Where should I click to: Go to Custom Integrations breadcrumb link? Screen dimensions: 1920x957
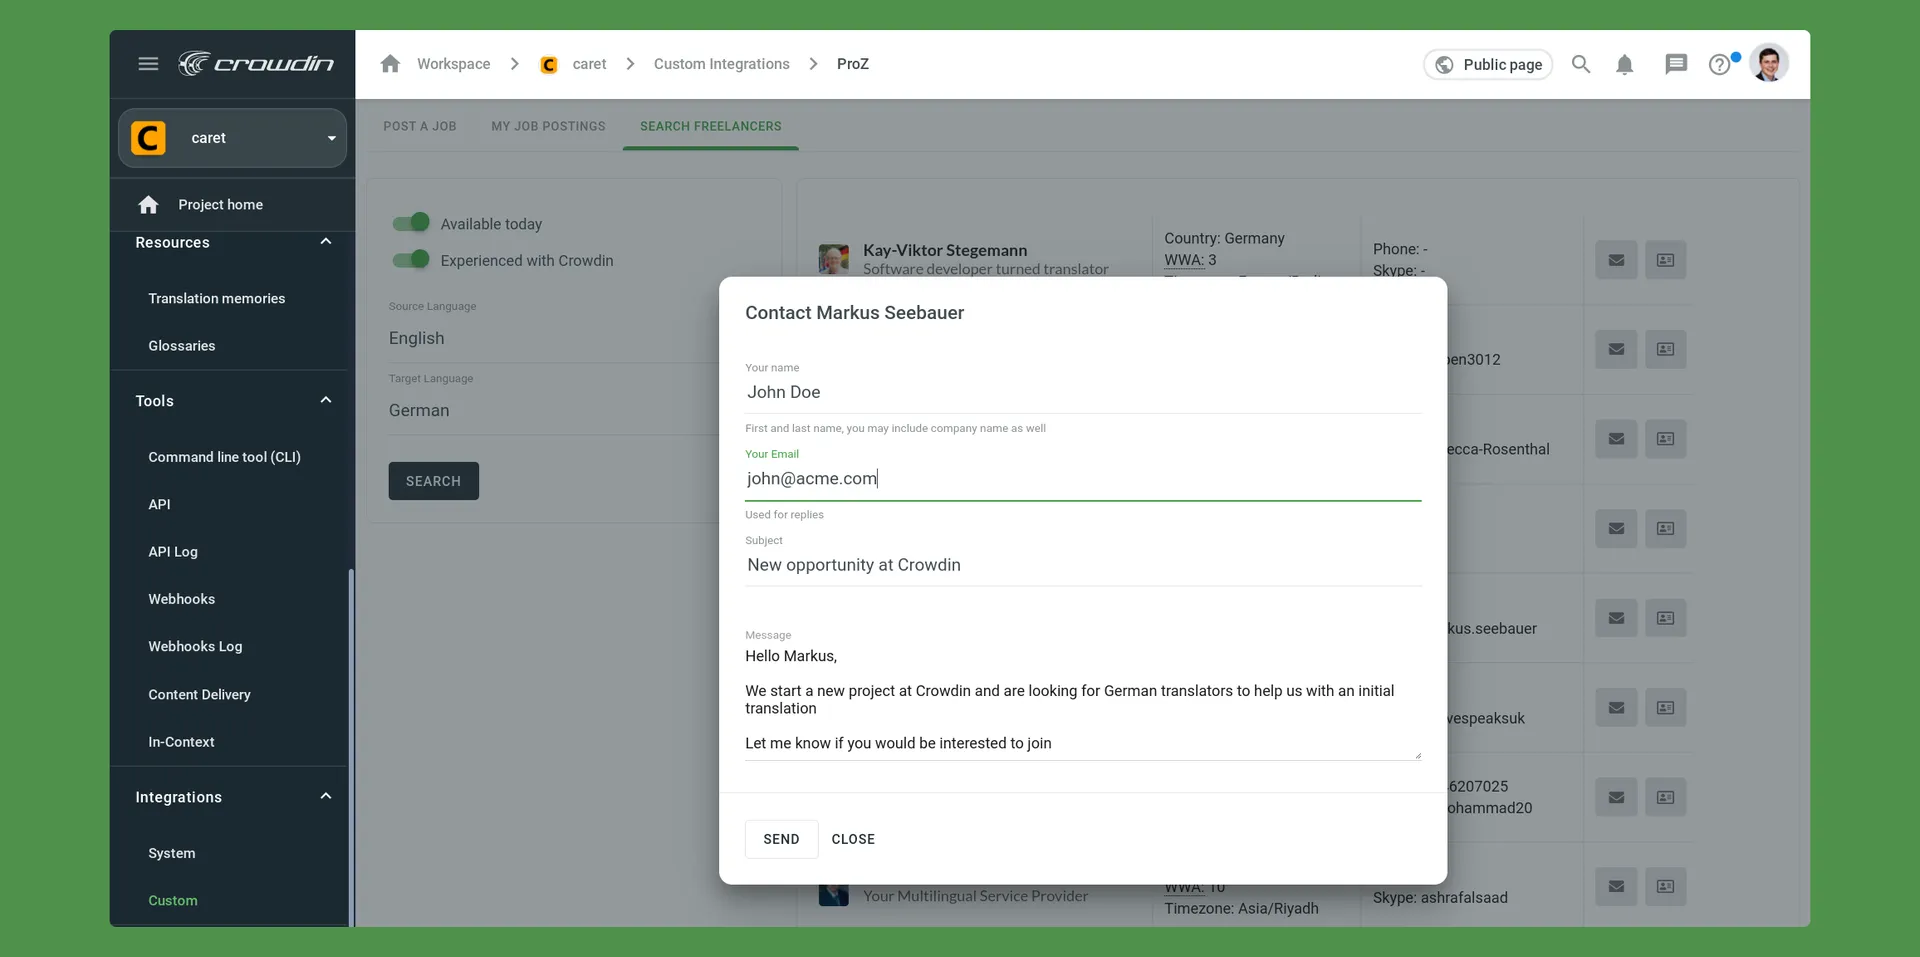722,64
